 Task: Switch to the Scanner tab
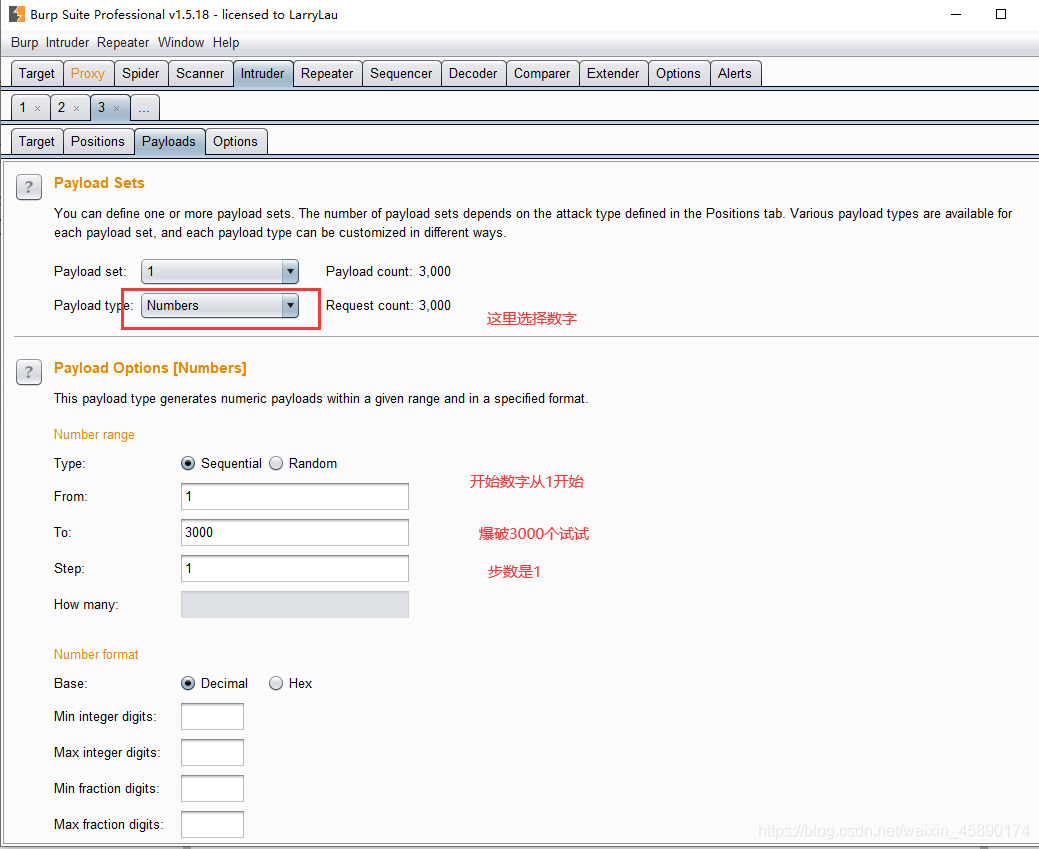200,74
